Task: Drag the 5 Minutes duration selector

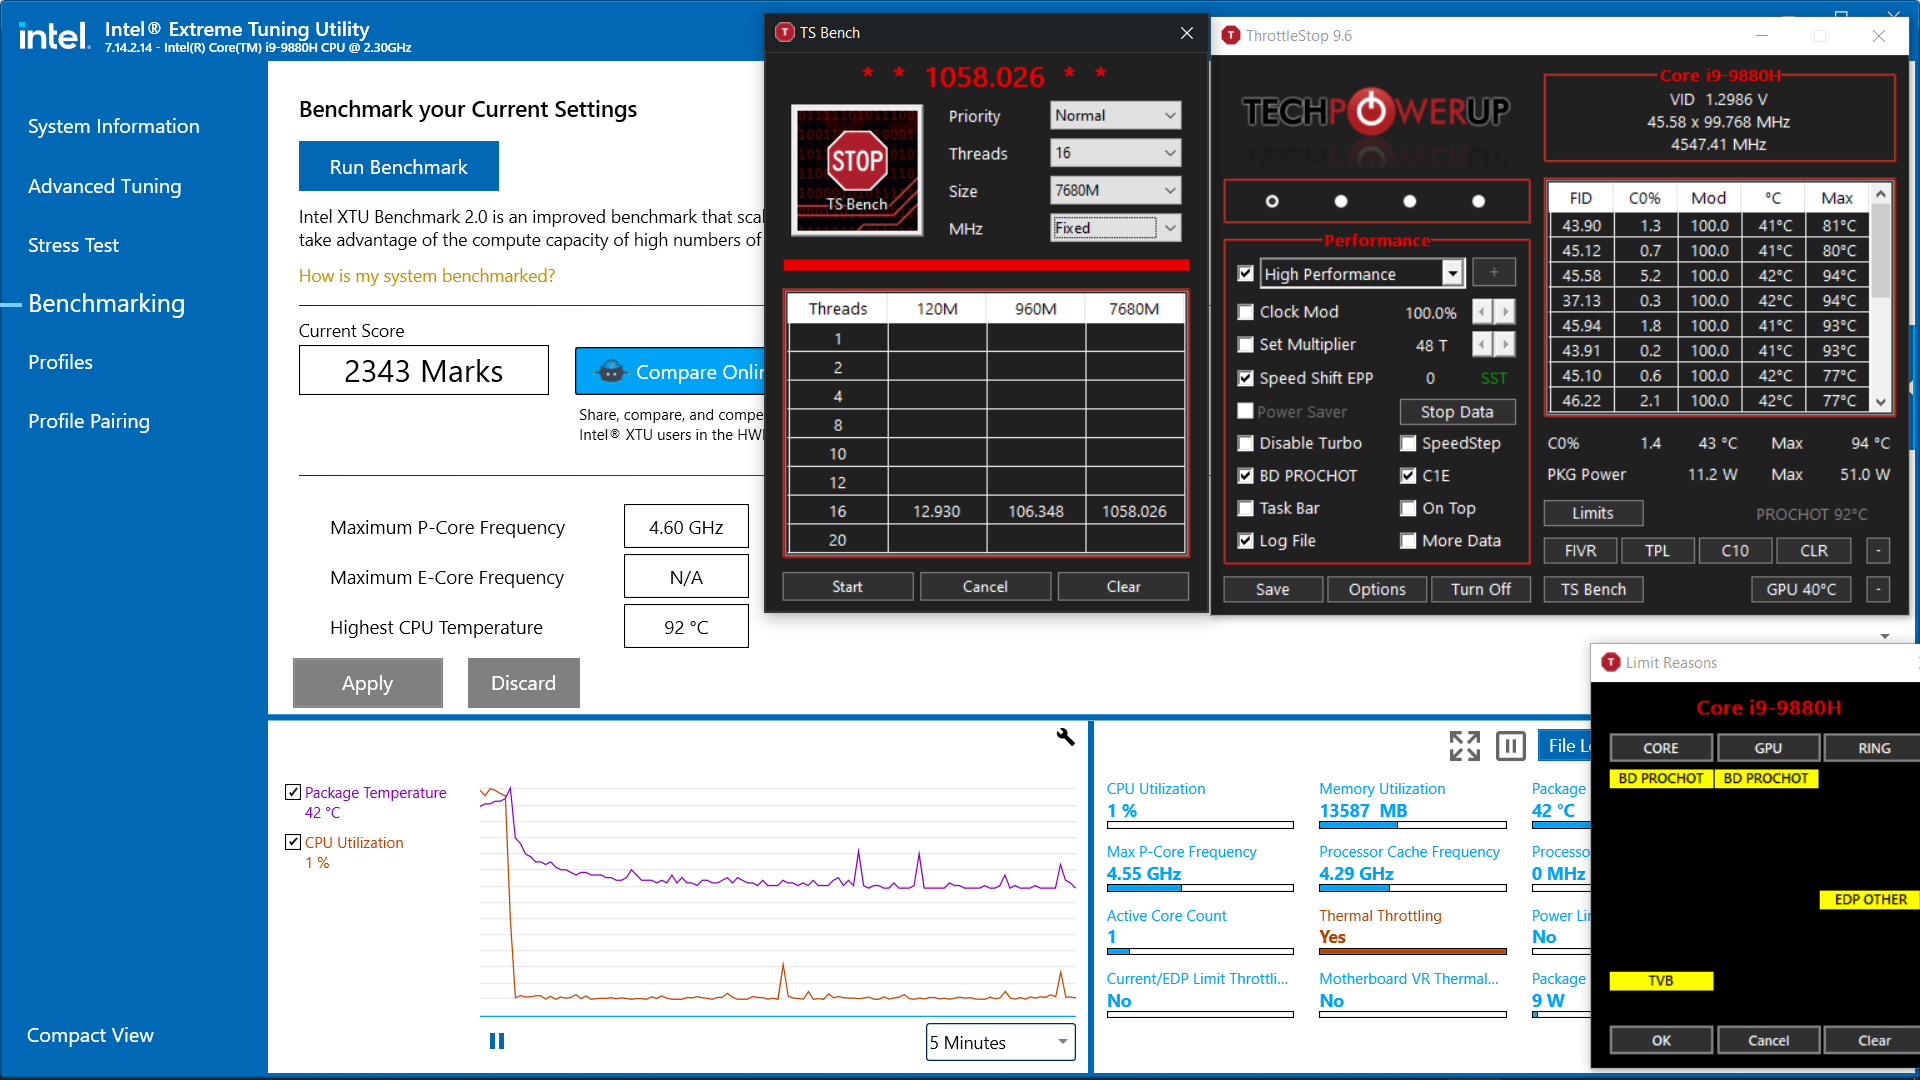Action: [998, 1042]
